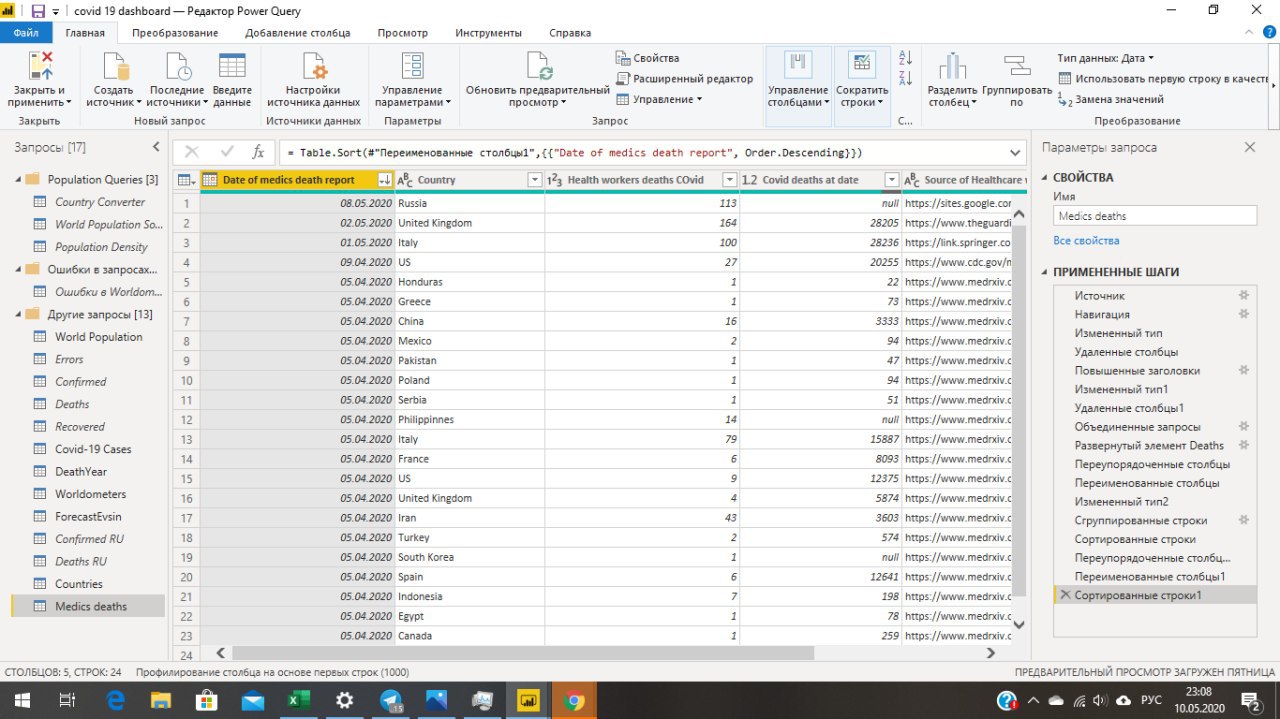Close the Параметры запроса pane

pos(1249,147)
